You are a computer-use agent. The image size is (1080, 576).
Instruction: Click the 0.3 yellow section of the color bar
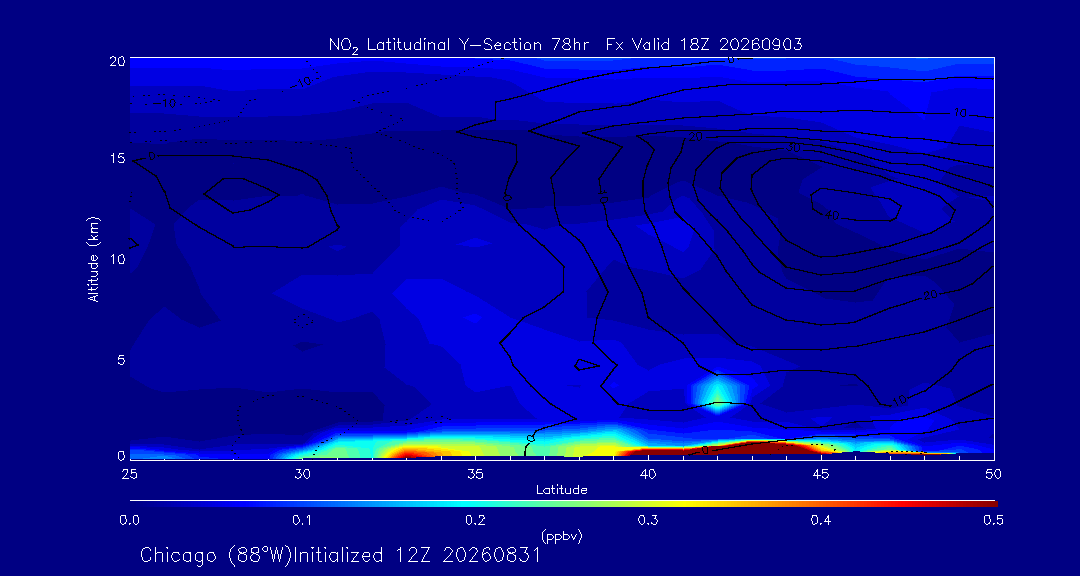click(x=647, y=504)
